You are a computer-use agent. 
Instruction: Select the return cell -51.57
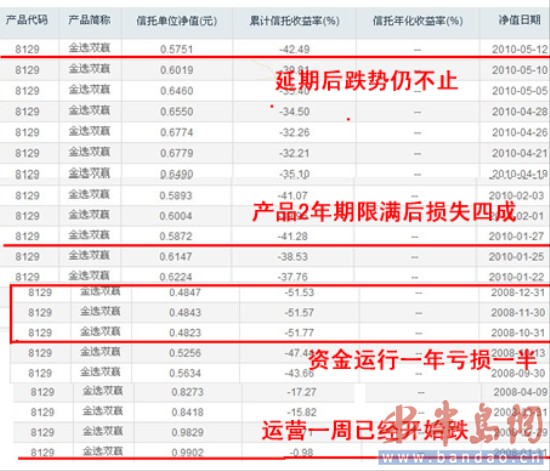pos(299,312)
